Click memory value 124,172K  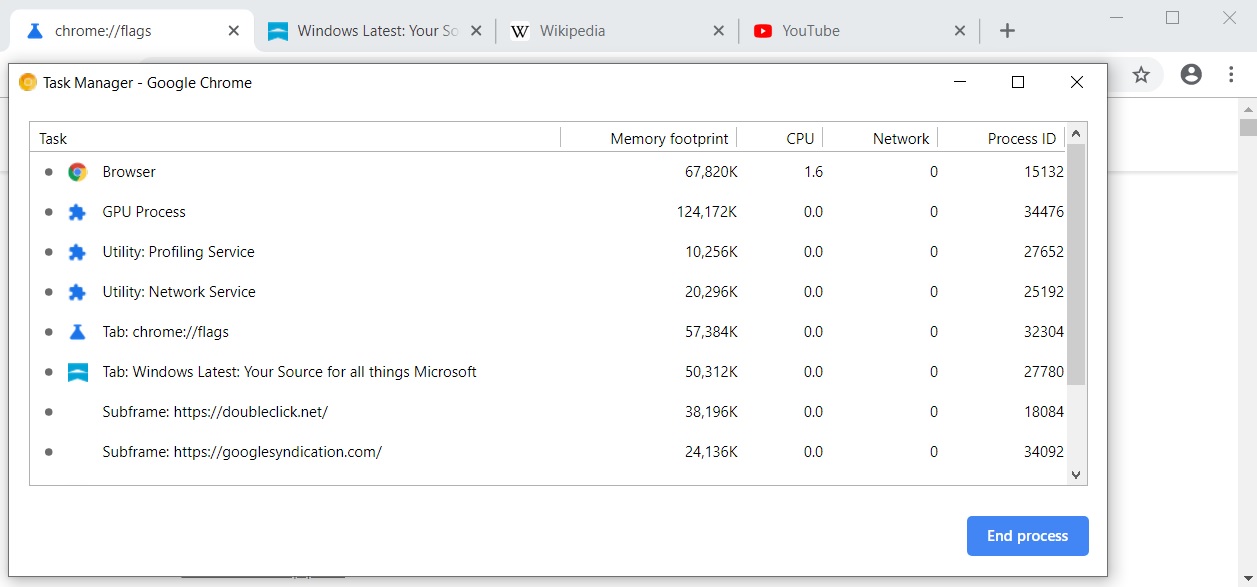coord(707,212)
